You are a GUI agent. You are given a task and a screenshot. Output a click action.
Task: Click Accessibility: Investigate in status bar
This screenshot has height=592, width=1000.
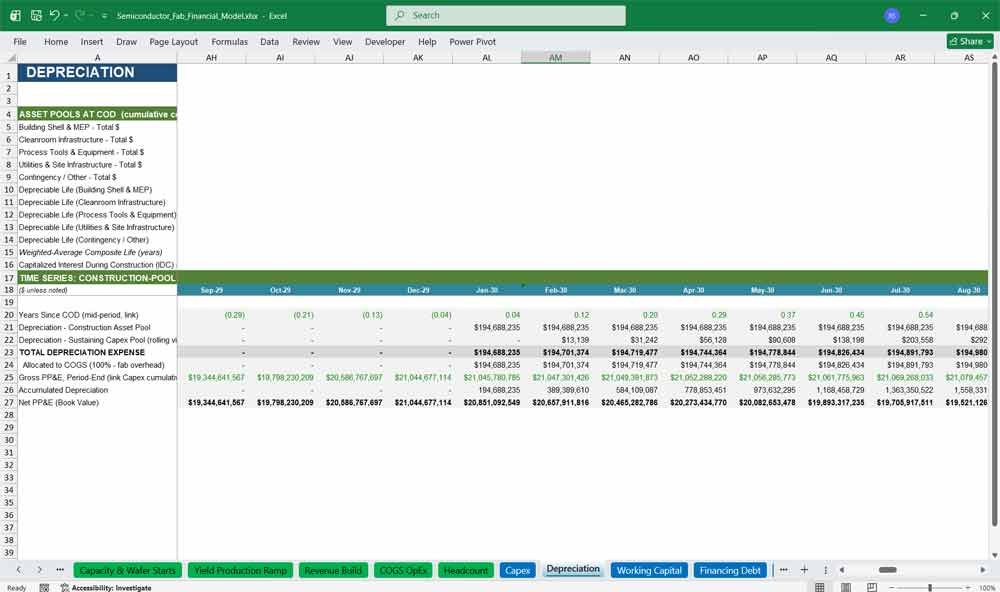pyautogui.click(x=107, y=588)
